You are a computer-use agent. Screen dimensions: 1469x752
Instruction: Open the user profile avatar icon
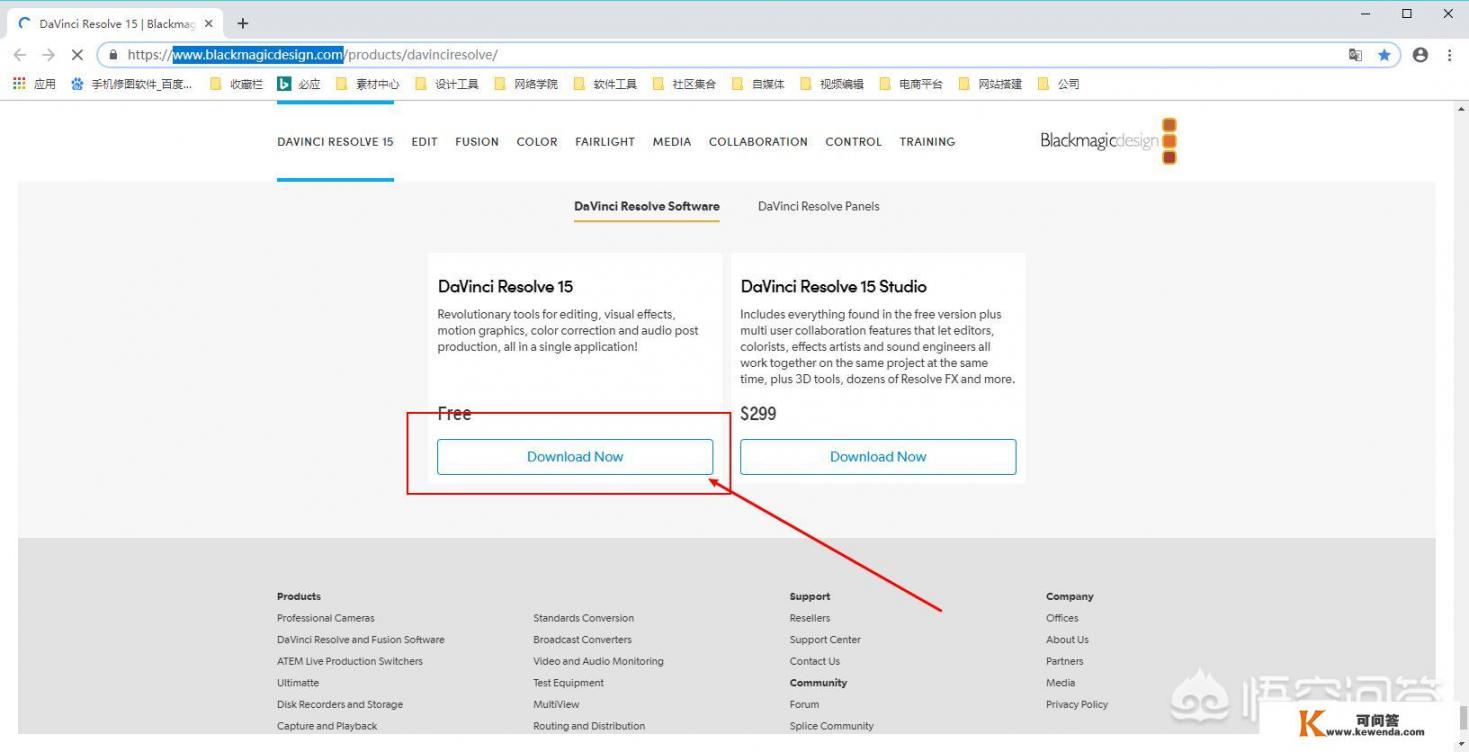tap(1420, 55)
